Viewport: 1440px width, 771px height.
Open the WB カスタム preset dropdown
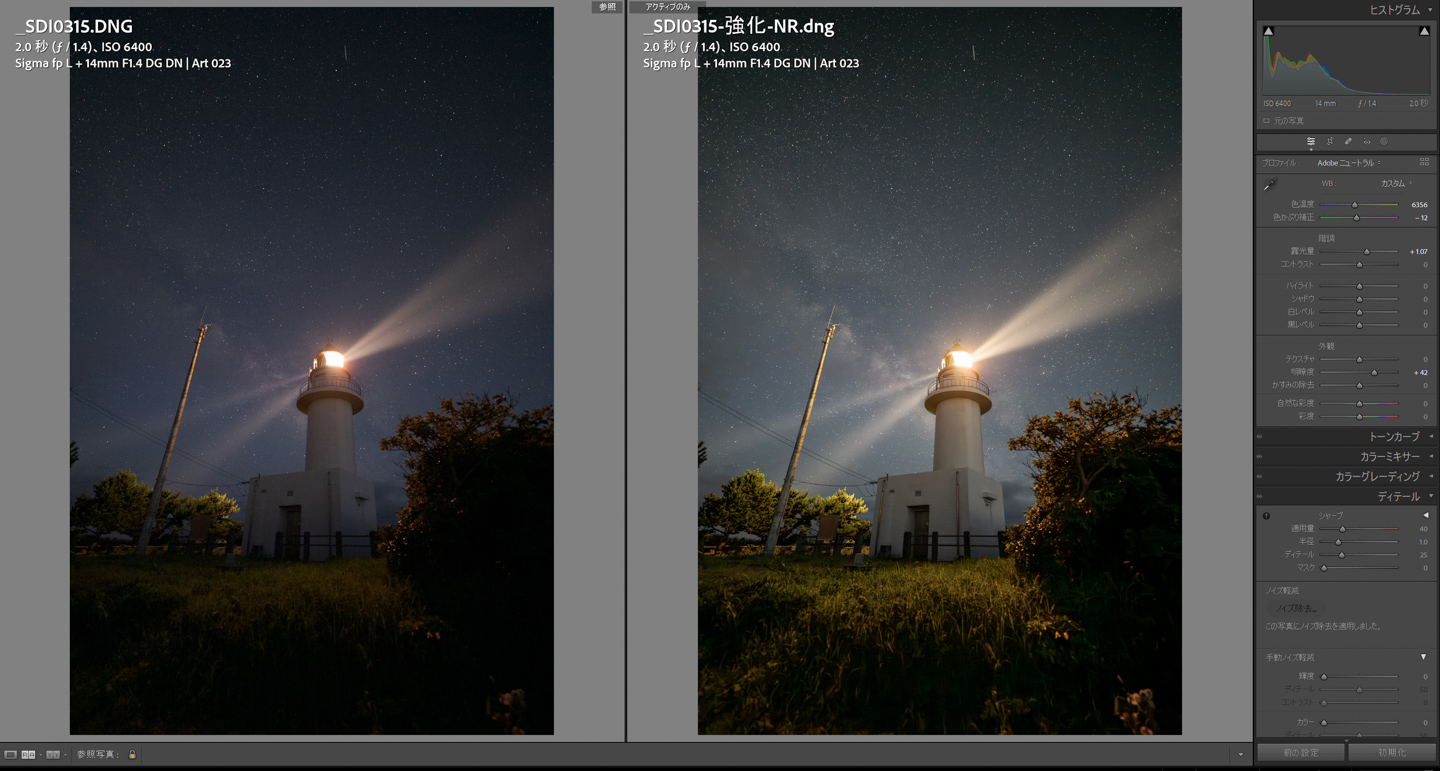pyautogui.click(x=1396, y=184)
